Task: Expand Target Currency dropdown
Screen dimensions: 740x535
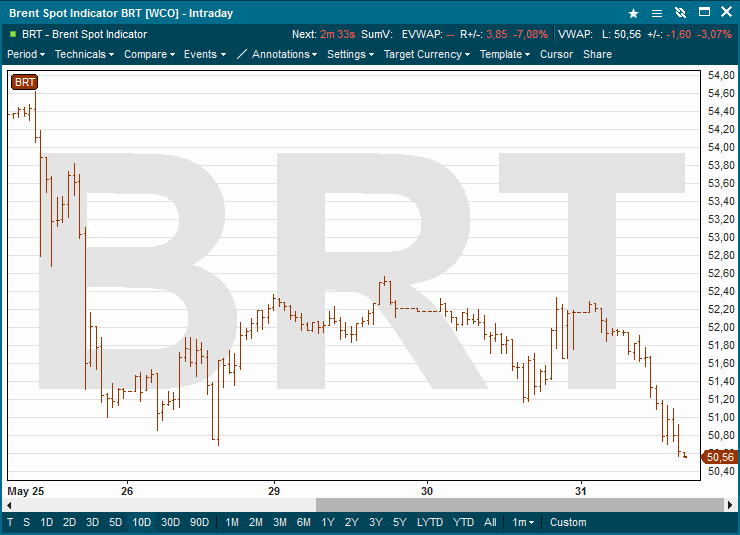Action: [x=427, y=54]
